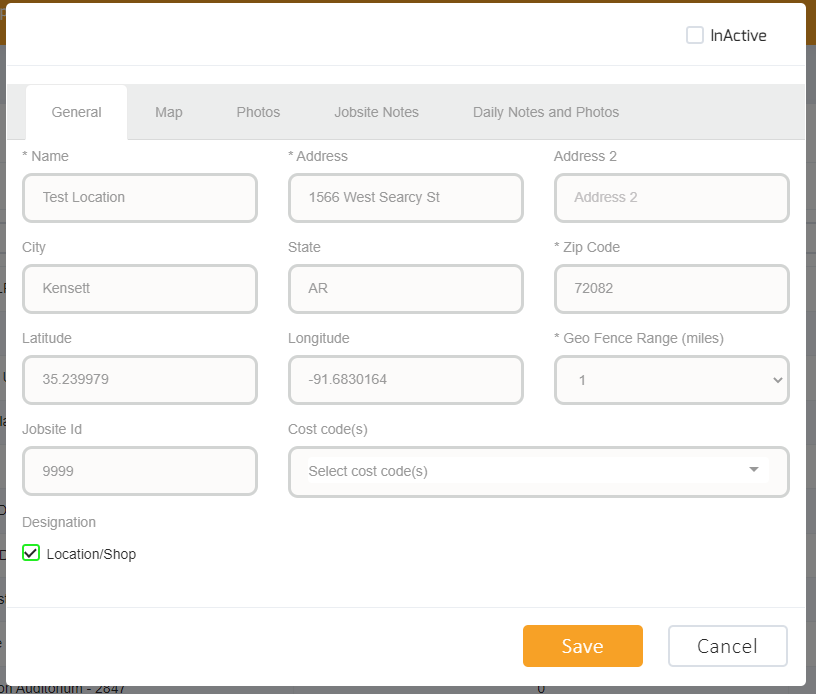The height and width of the screenshot is (694, 816).
Task: Open the Geo Fence Range (miles) selector
Action: tap(671, 380)
